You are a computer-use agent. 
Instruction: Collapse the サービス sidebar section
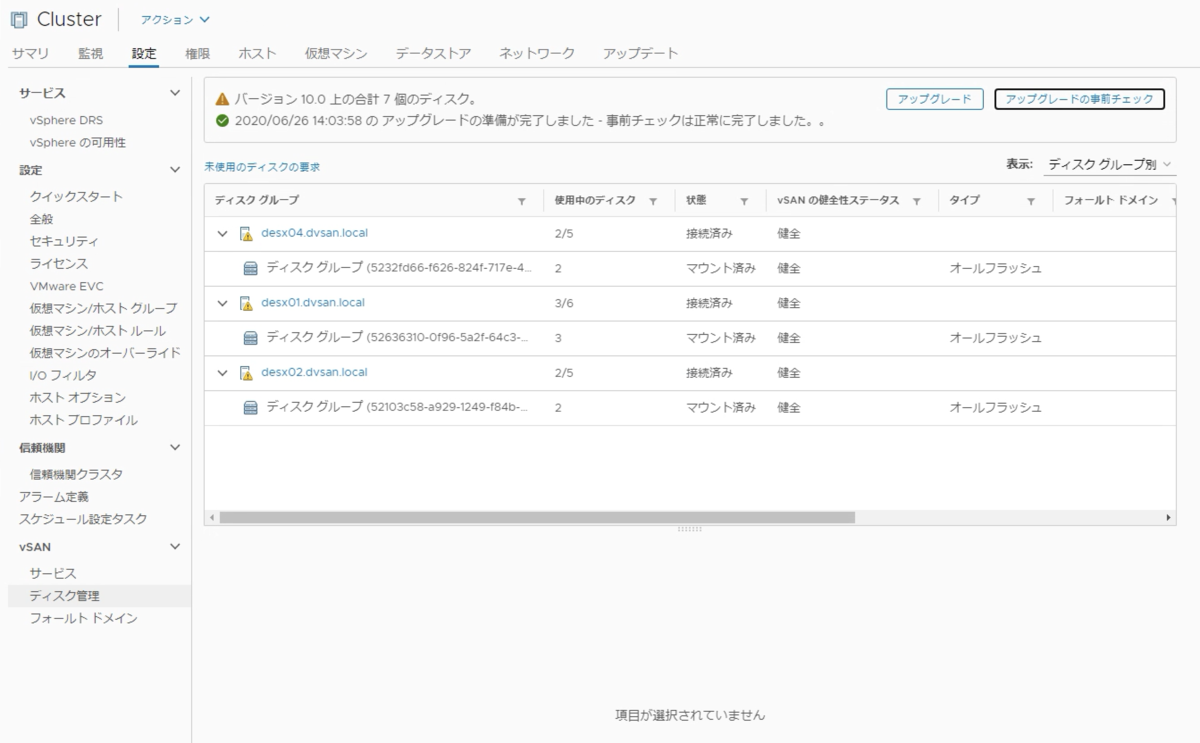tap(175, 93)
